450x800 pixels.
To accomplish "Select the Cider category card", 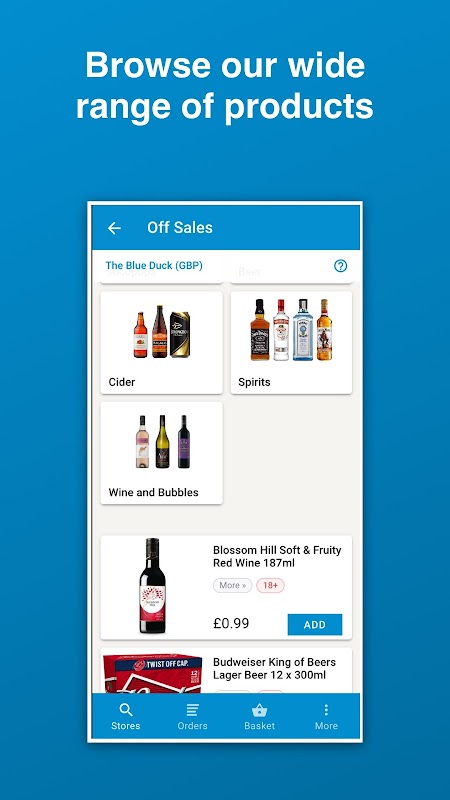I will [x=161, y=342].
